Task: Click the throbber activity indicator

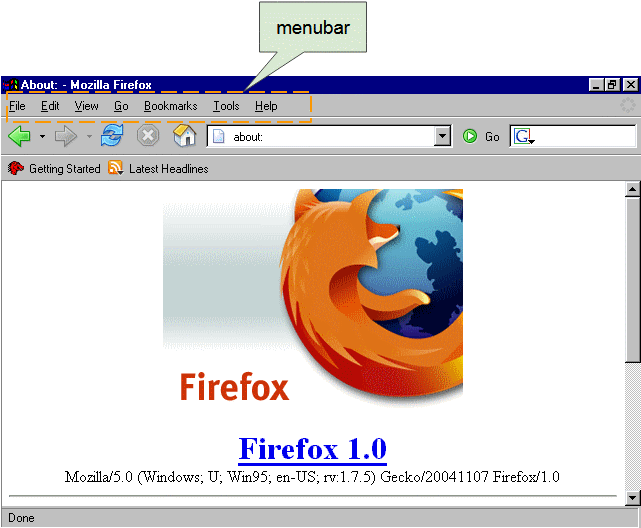Action: [628, 105]
